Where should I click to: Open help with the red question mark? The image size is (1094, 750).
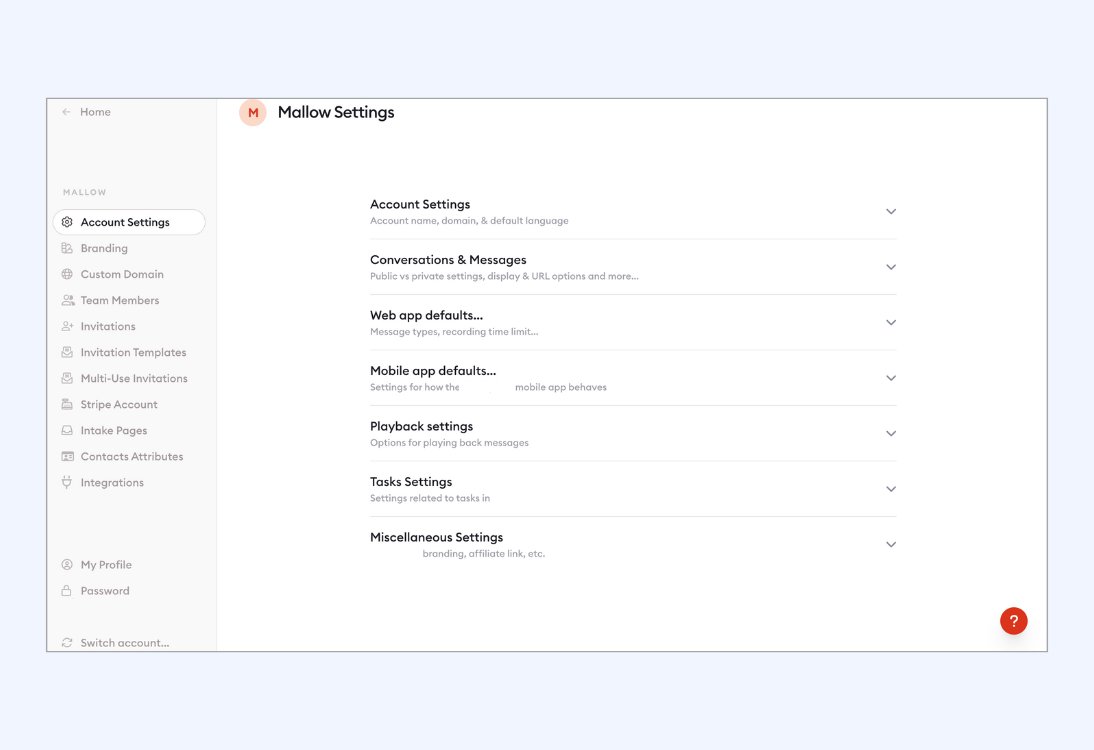pos(1013,621)
